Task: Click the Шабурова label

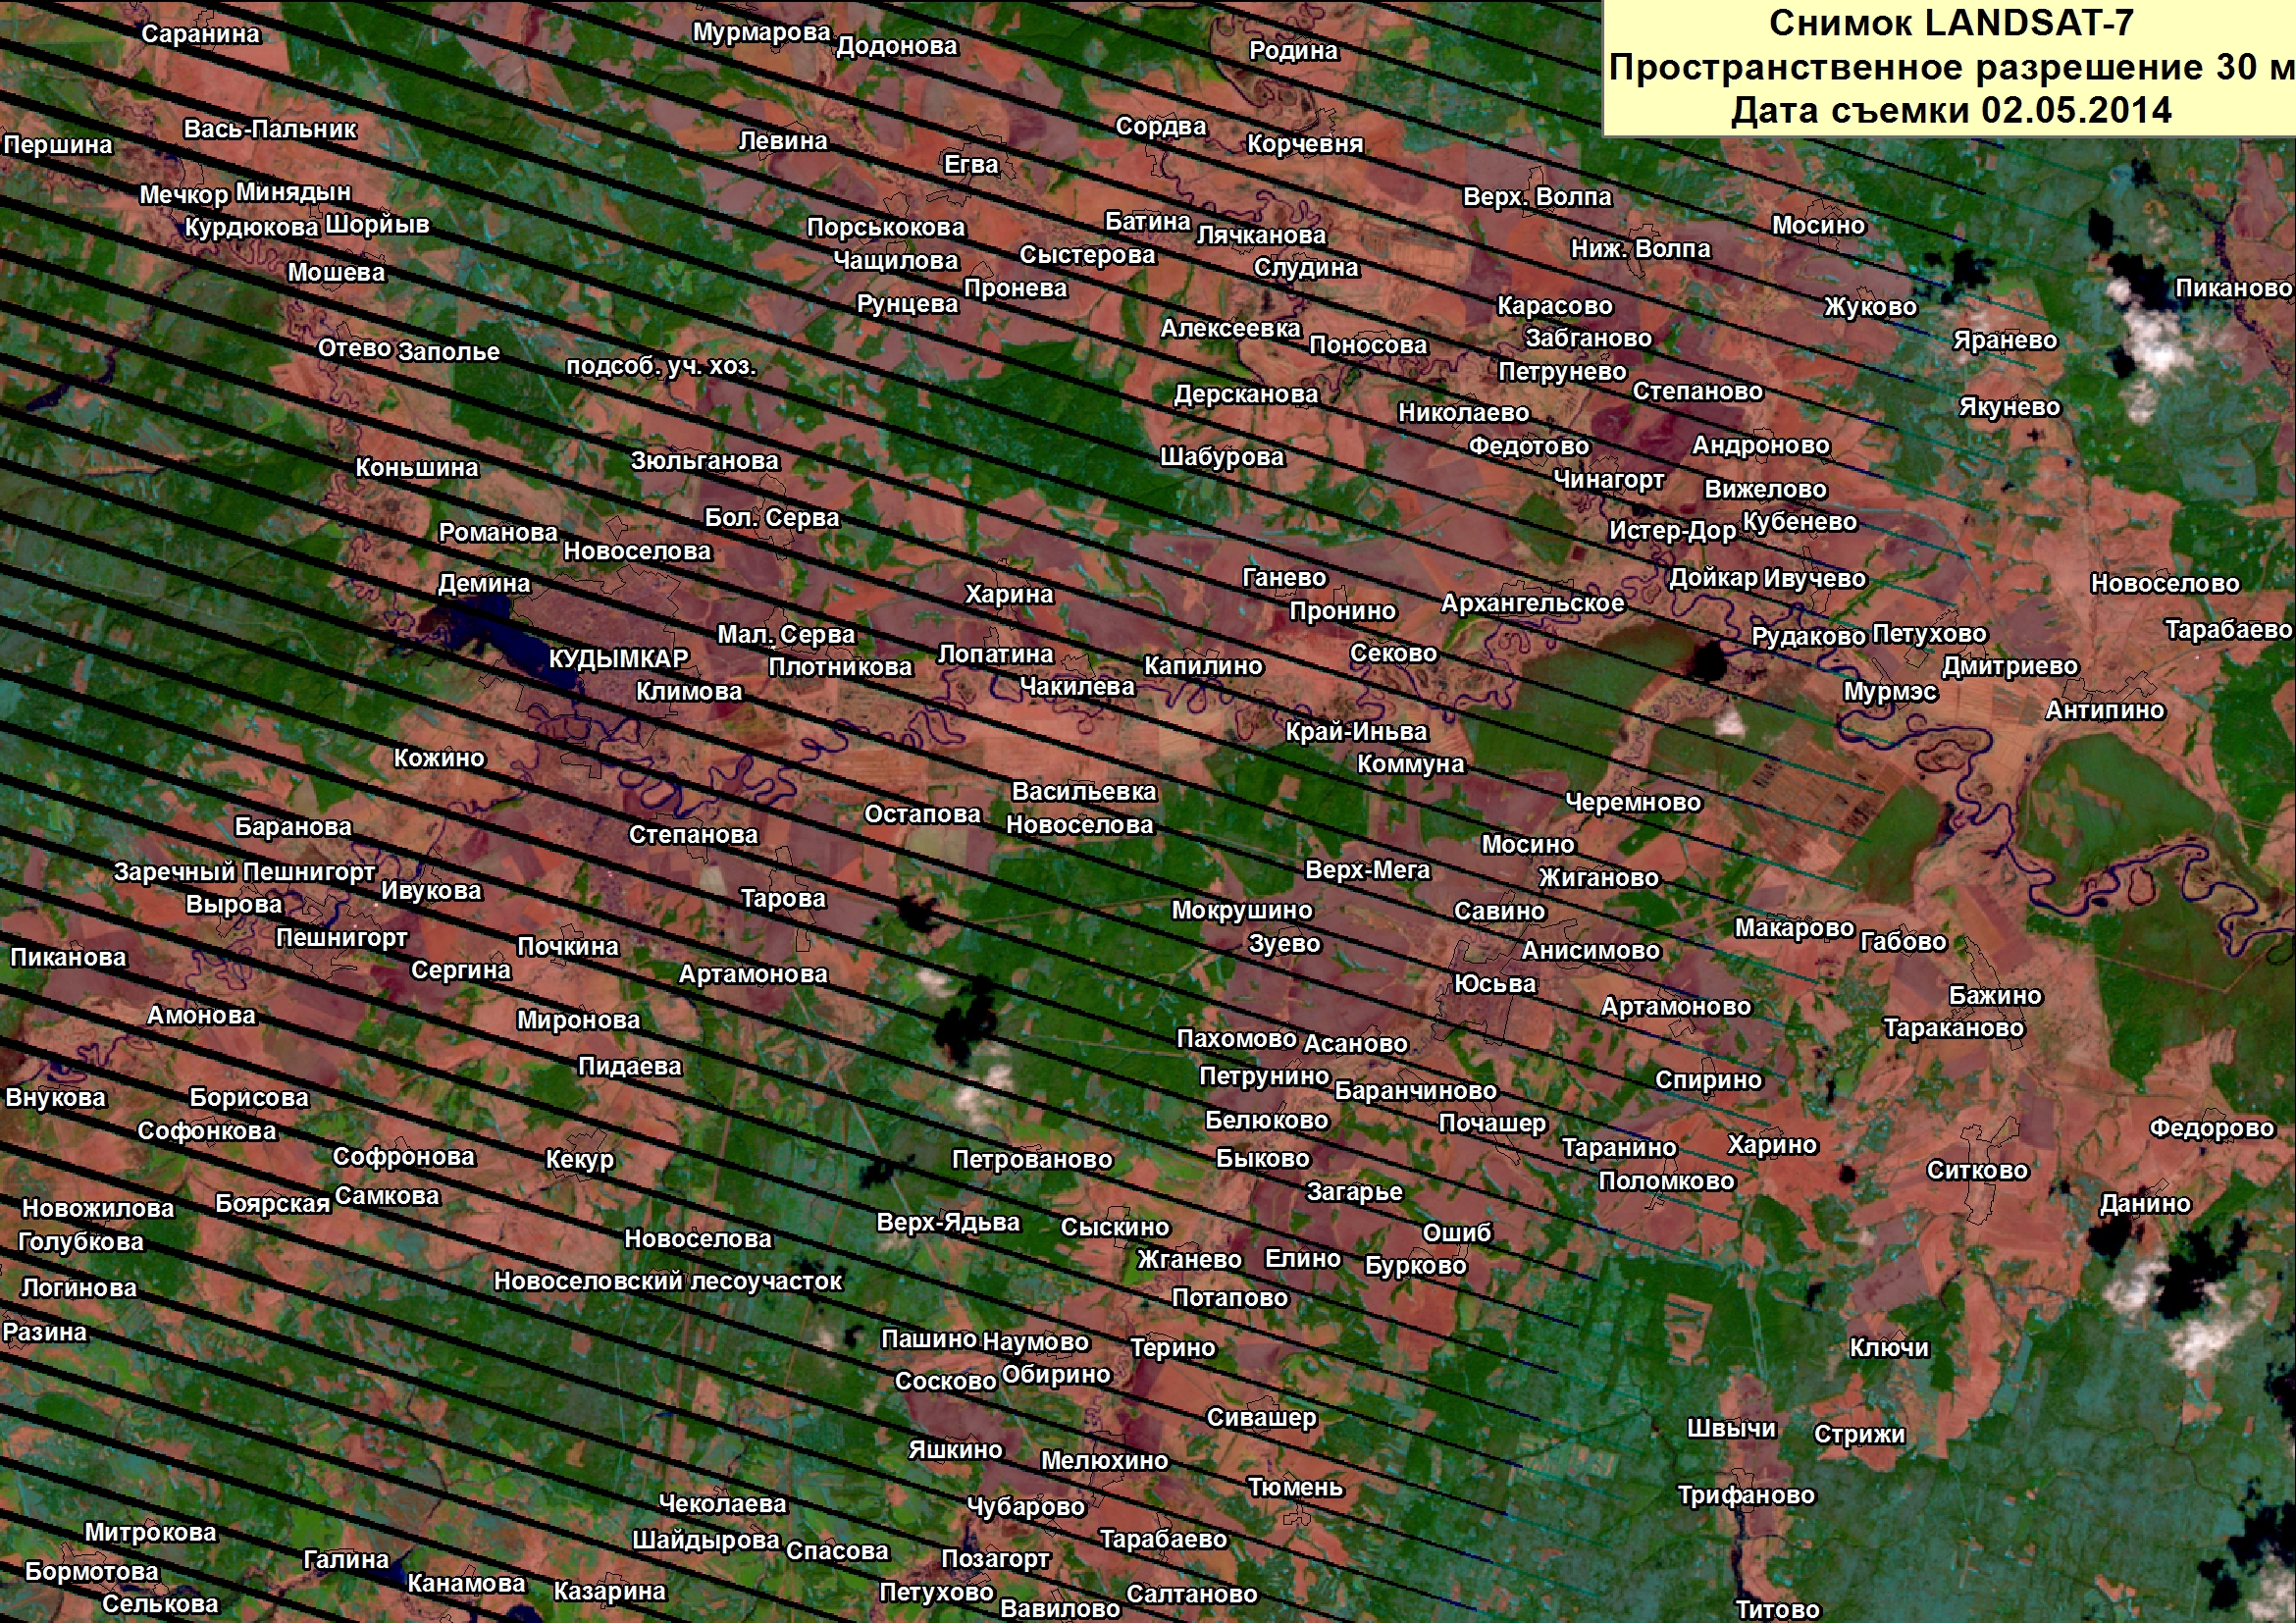Action: [1222, 457]
